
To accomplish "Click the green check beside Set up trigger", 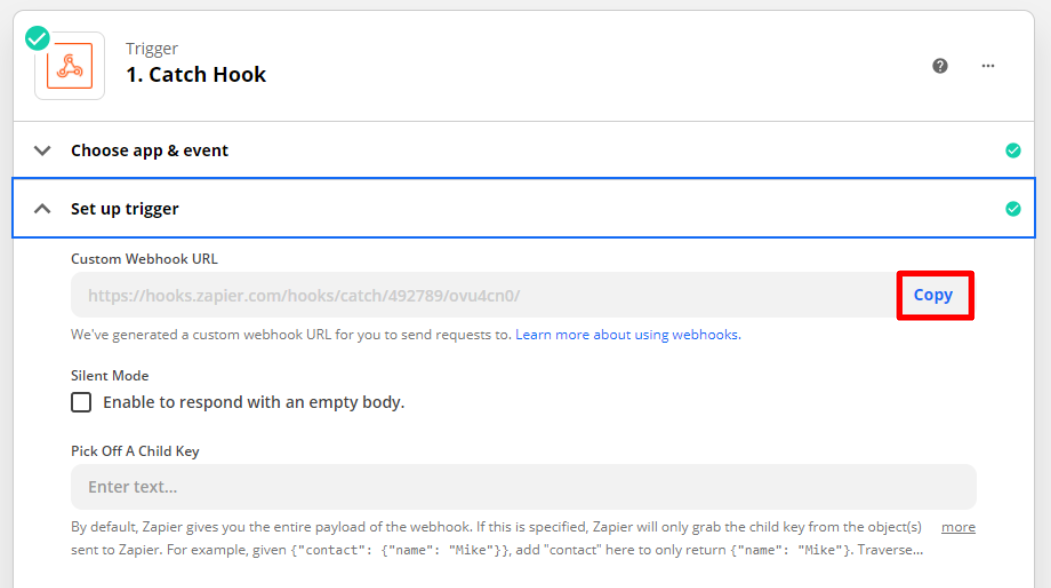I will pyautogui.click(x=1013, y=209).
